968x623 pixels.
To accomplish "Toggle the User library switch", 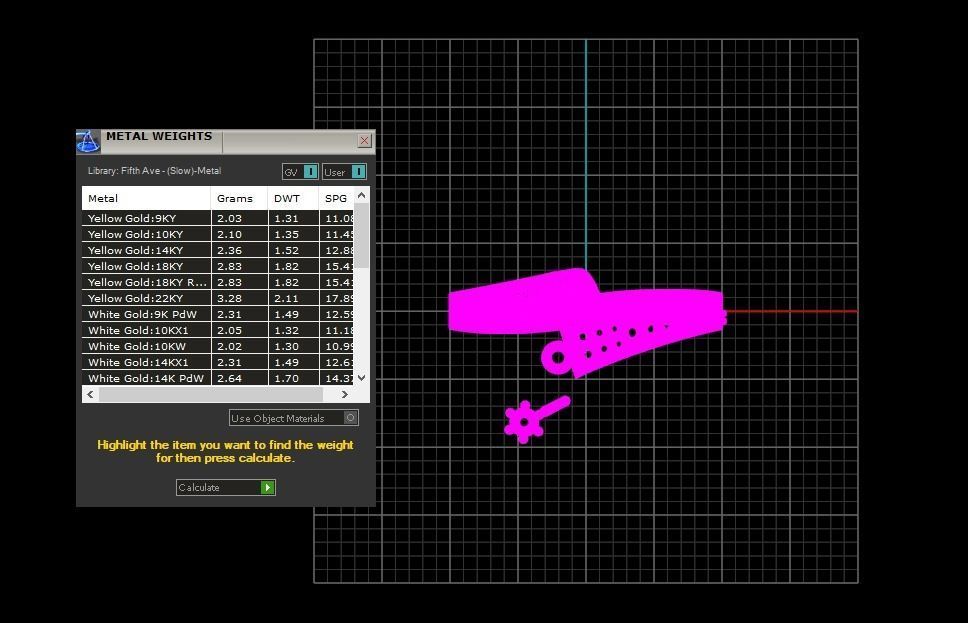I will click(344, 172).
